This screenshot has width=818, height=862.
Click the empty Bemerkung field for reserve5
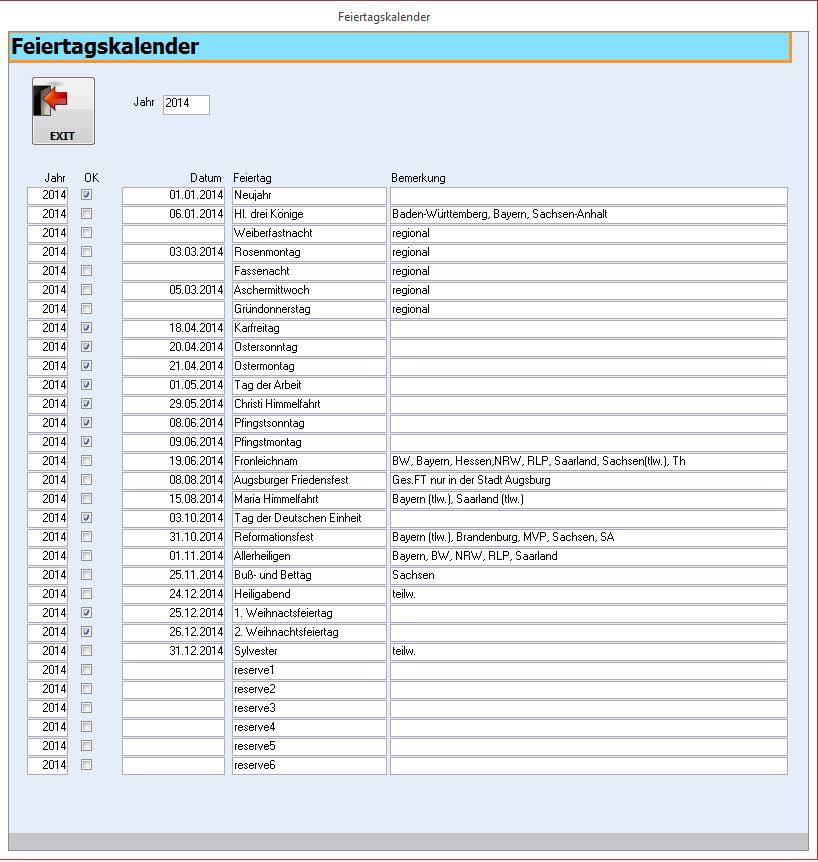(x=589, y=747)
